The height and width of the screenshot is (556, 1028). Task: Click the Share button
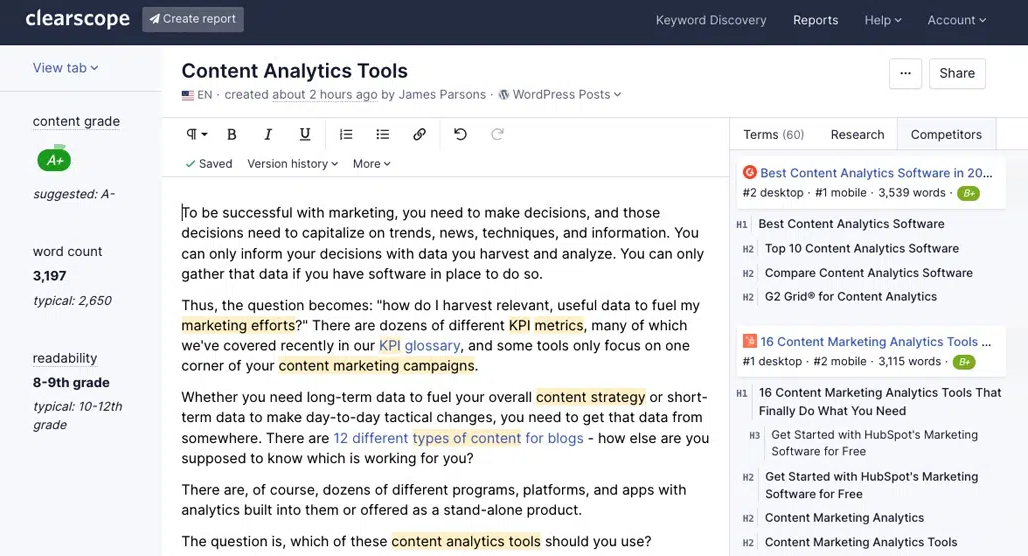point(957,73)
